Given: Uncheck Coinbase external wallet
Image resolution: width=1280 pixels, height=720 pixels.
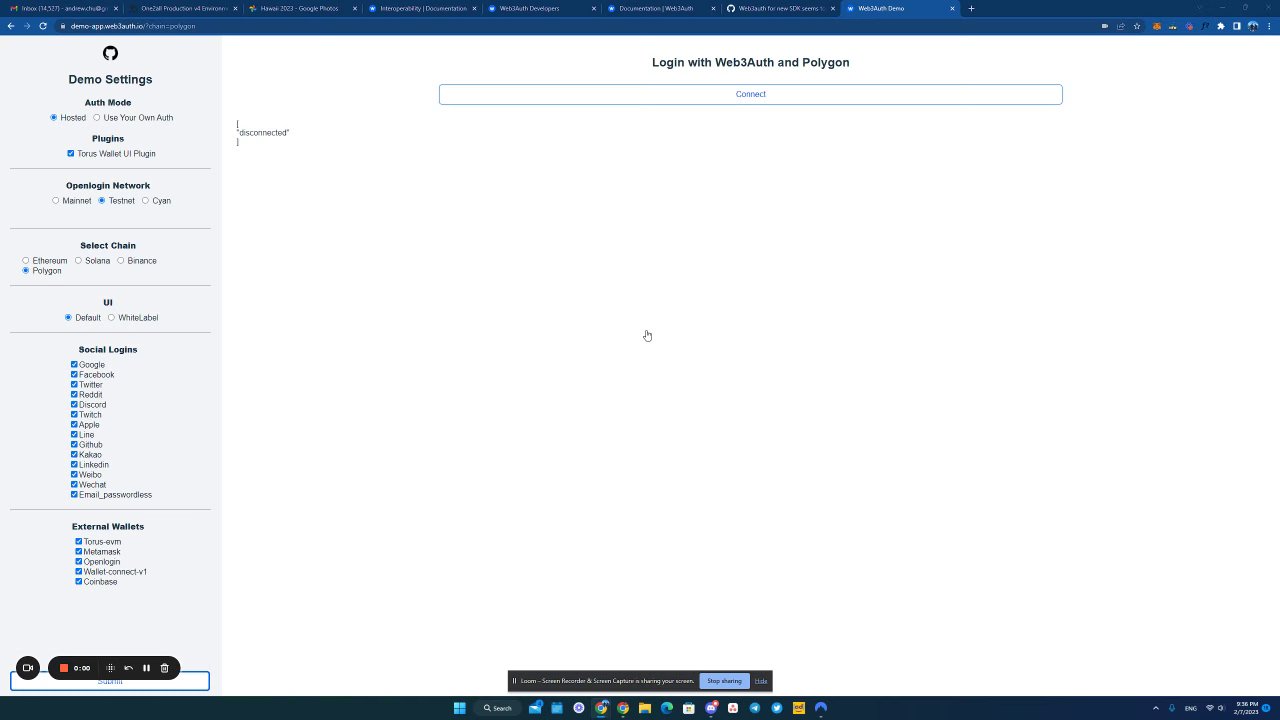Looking at the screenshot, I should 79,581.
